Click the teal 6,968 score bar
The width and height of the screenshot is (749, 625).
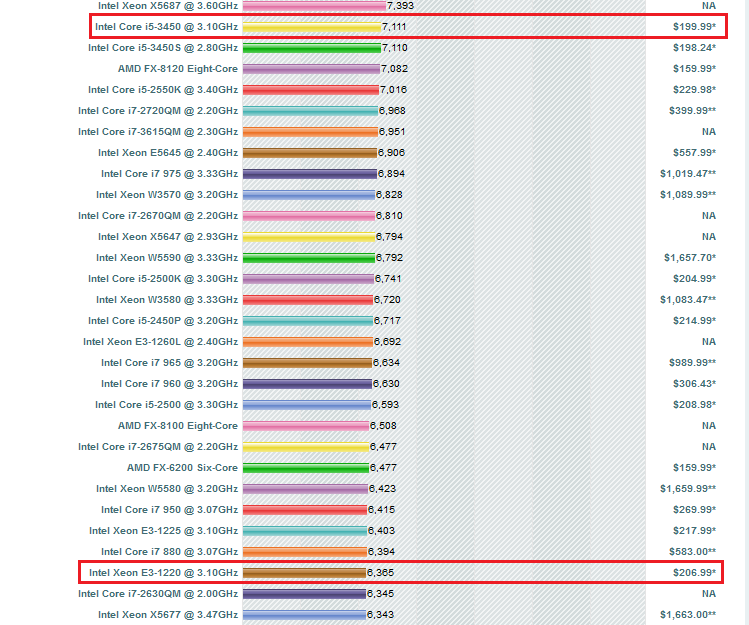(310, 111)
